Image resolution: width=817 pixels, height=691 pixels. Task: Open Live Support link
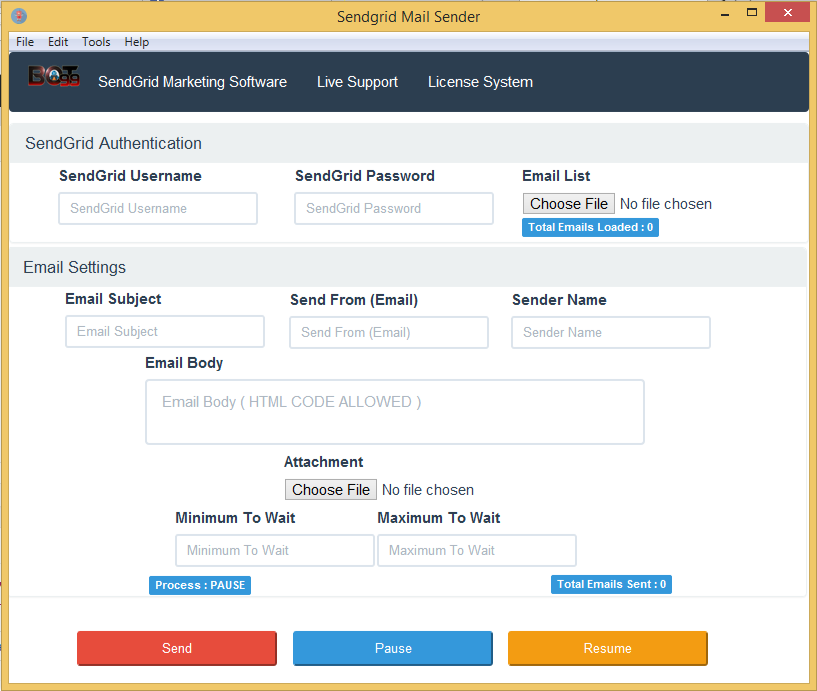click(357, 82)
